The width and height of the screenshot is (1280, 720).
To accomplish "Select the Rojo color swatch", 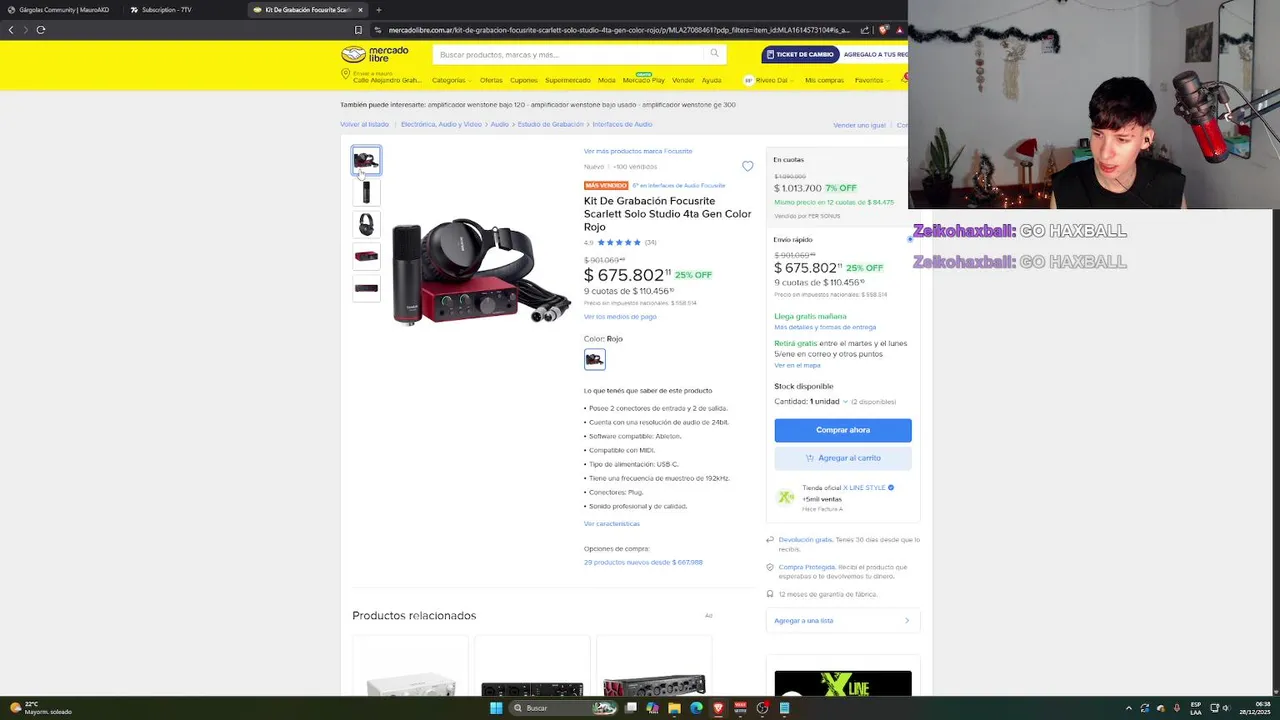I will pos(595,359).
